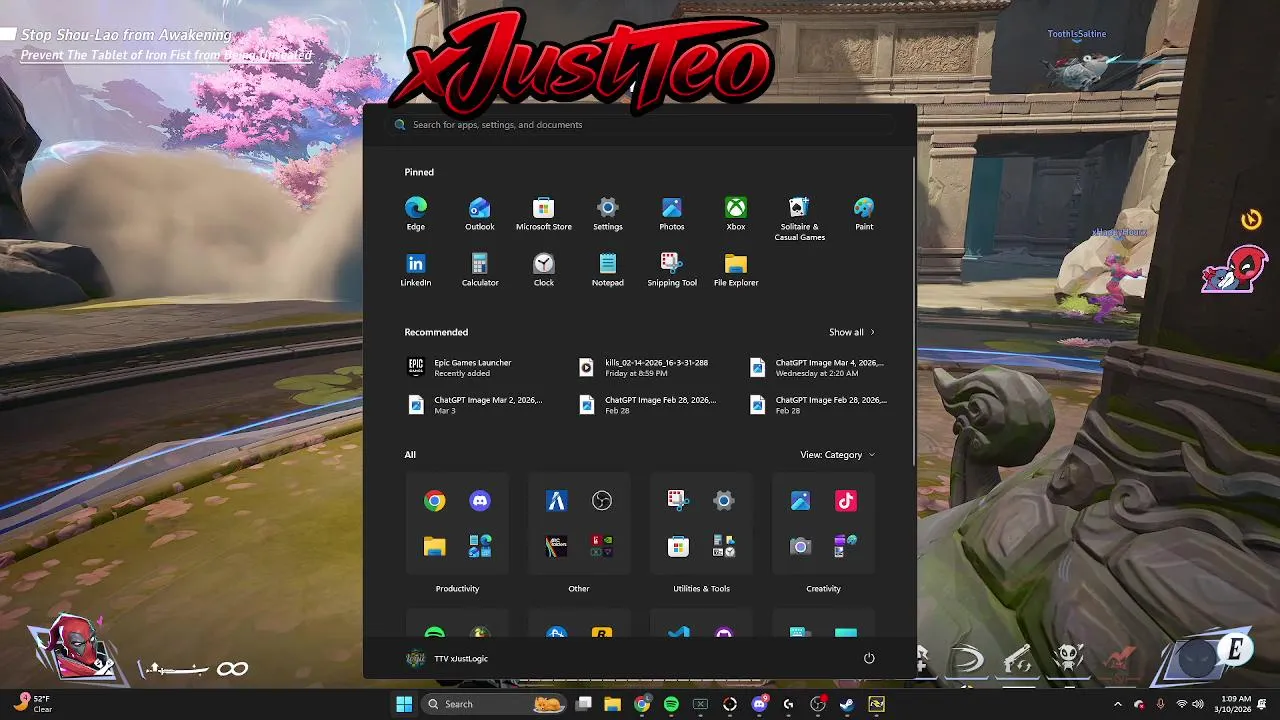Open Camera in Creativity category
Image resolution: width=1280 pixels, height=720 pixels.
point(800,546)
